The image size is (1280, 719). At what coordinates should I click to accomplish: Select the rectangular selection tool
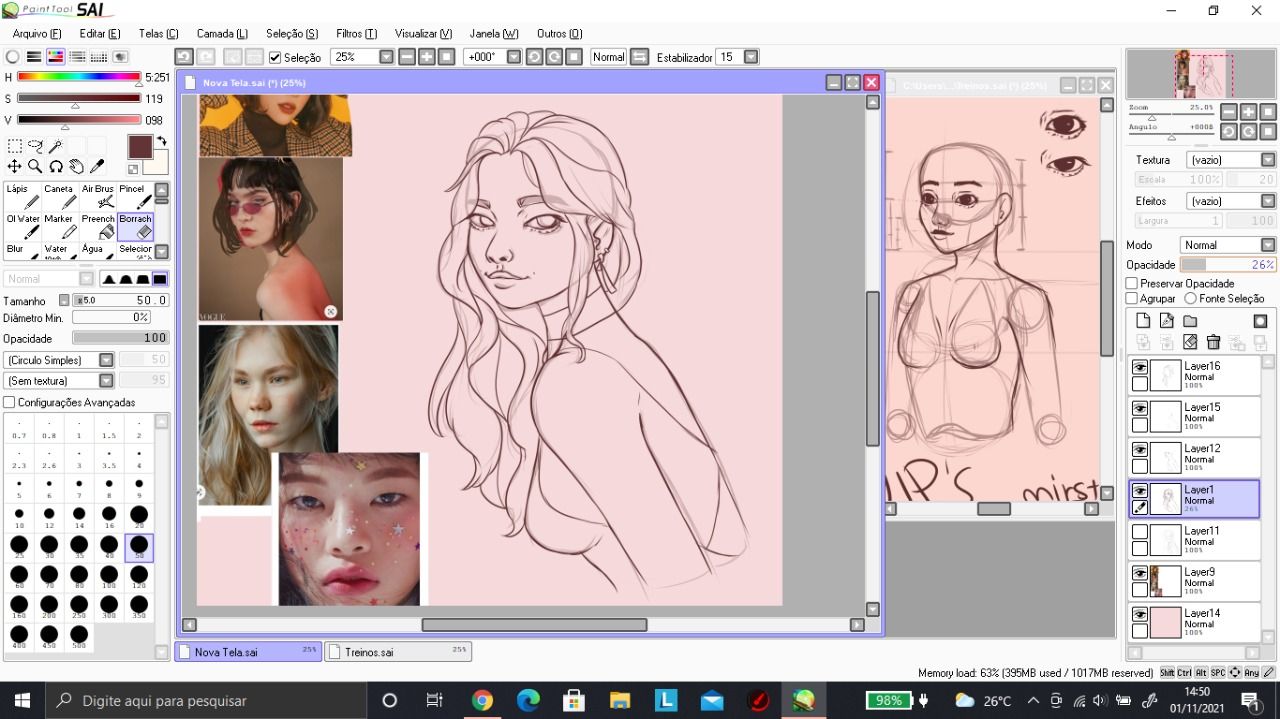pos(14,146)
